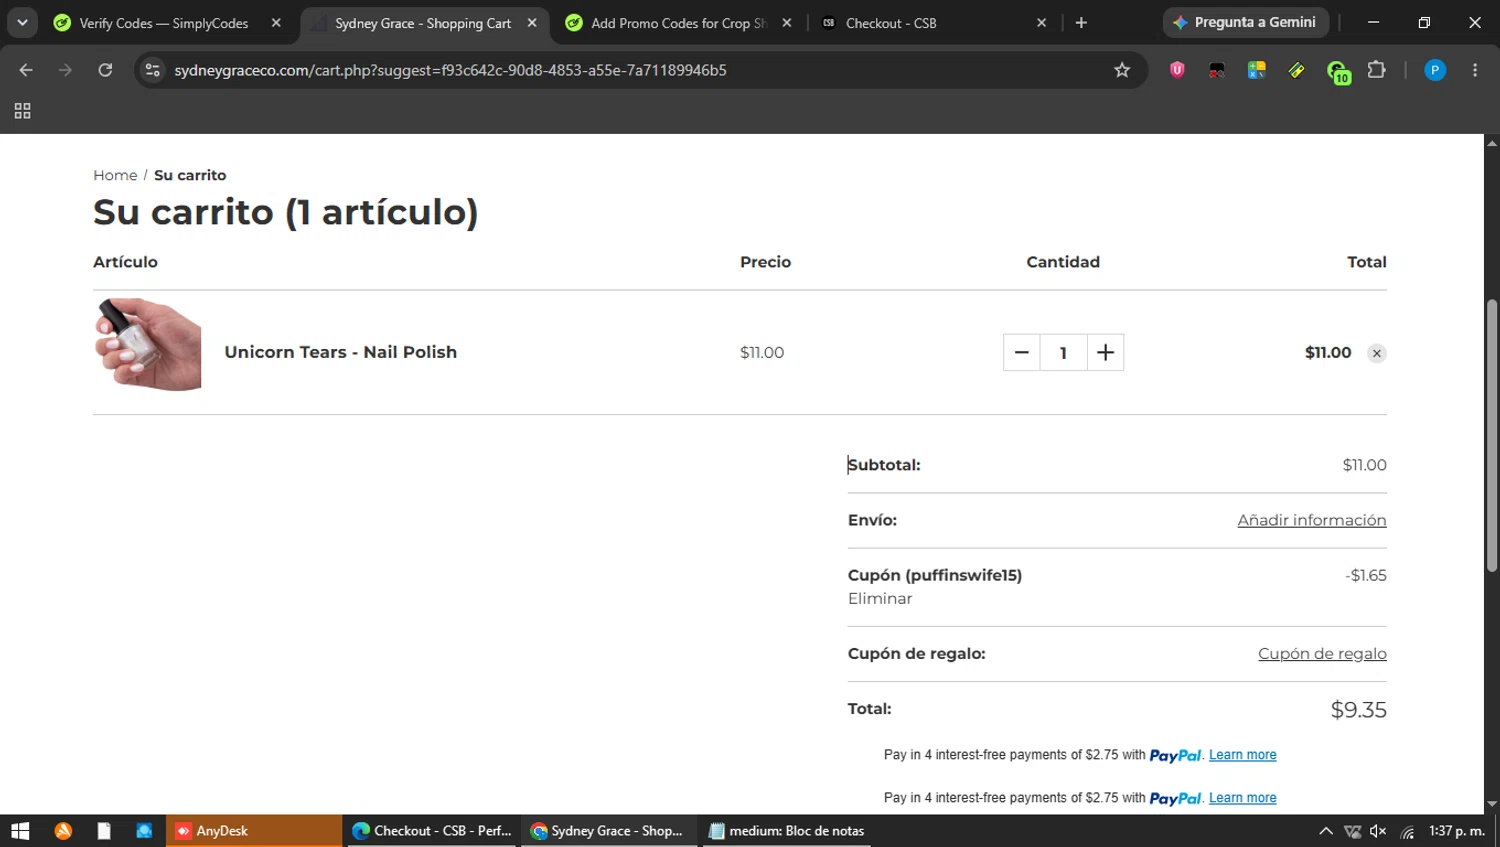Expand the tab search dropdown
This screenshot has width=1500, height=847.
coord(22,23)
